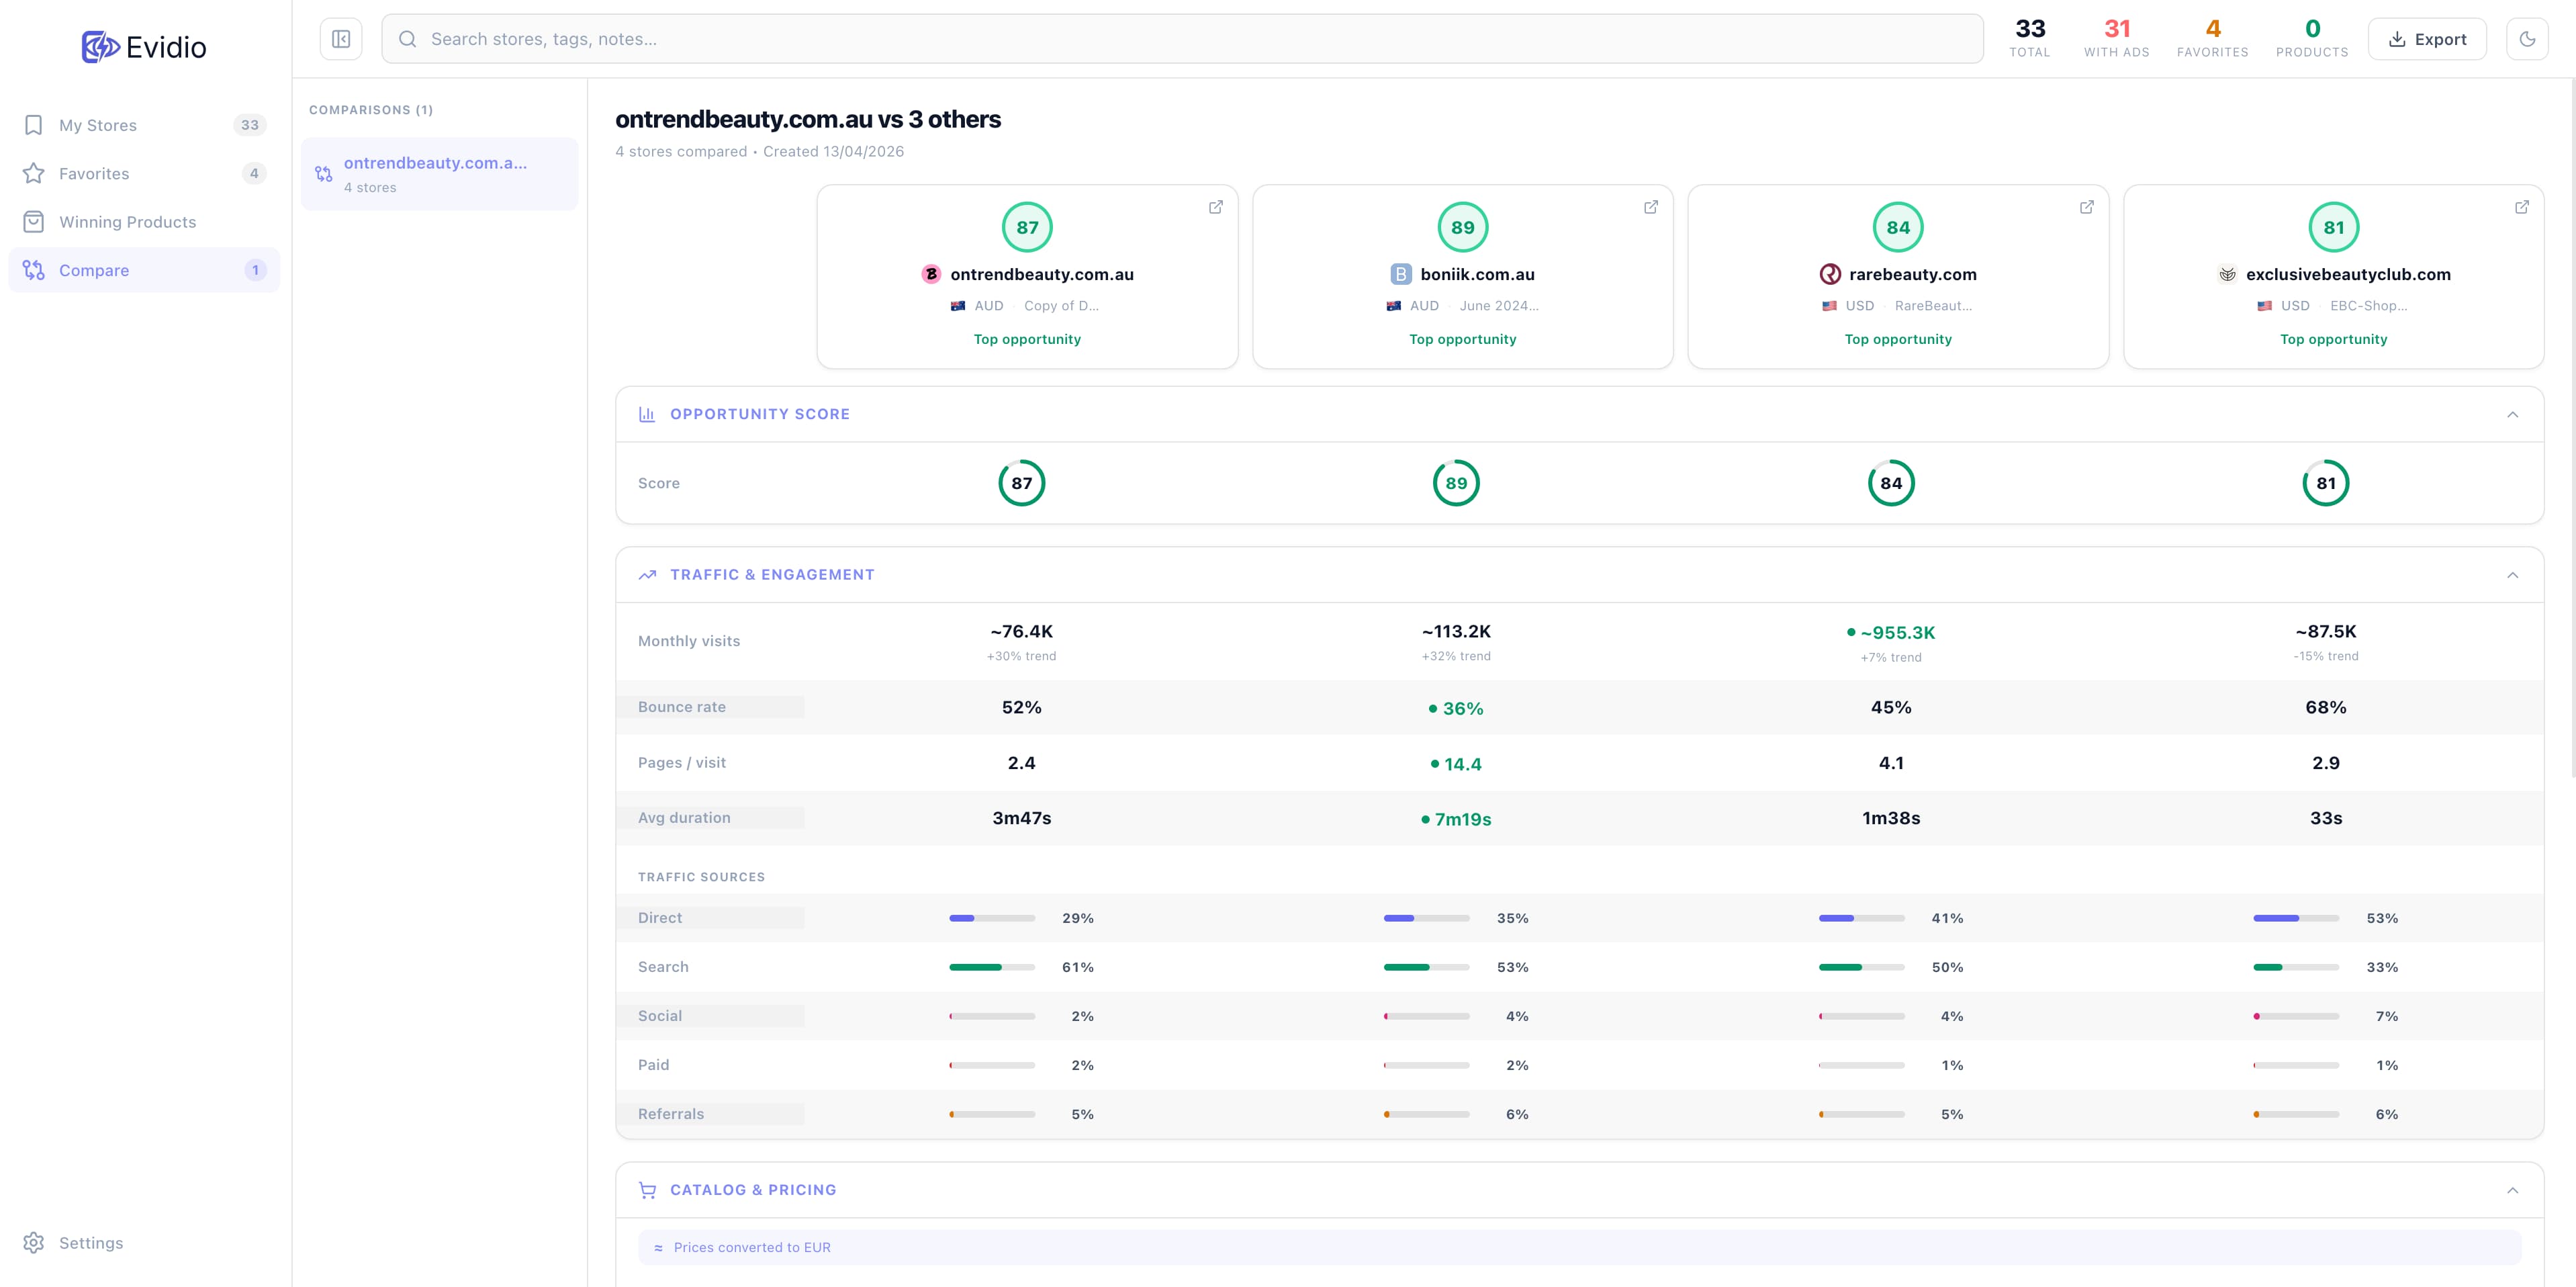This screenshot has width=2576, height=1287.
Task: Open external link for rarebeauty.com card
Action: pyautogui.click(x=2086, y=207)
